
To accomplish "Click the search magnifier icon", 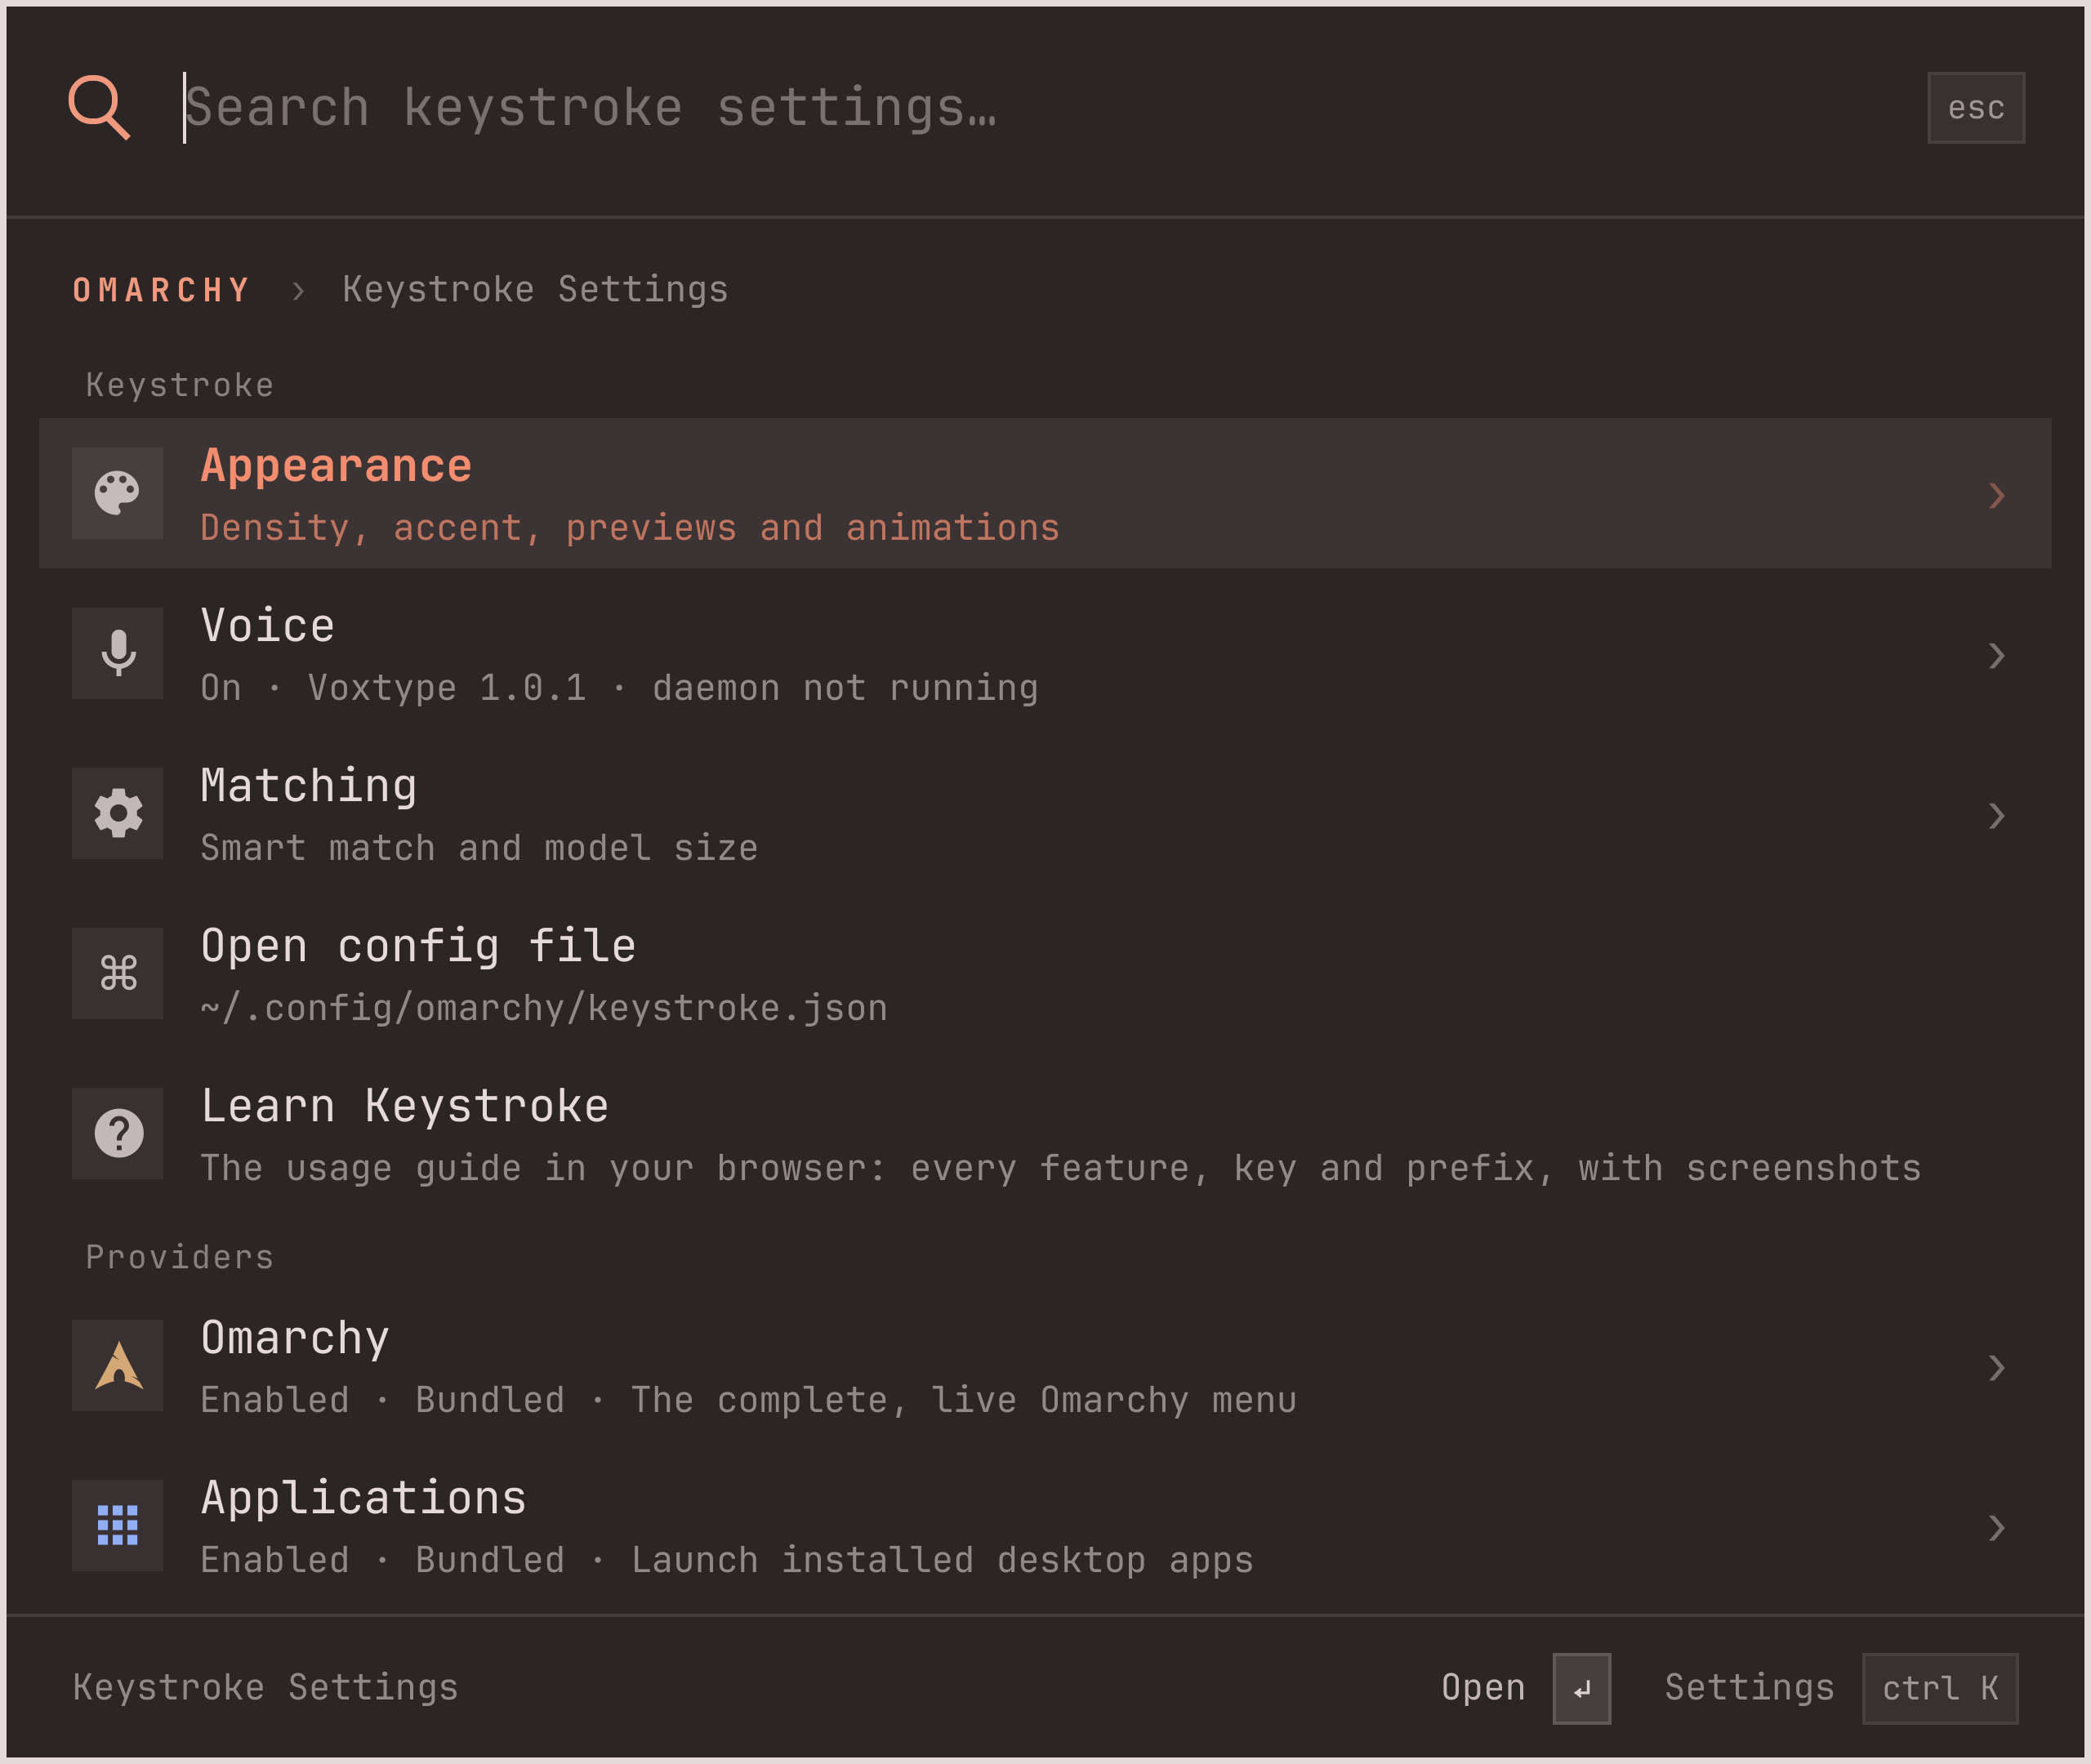I will pos(99,107).
